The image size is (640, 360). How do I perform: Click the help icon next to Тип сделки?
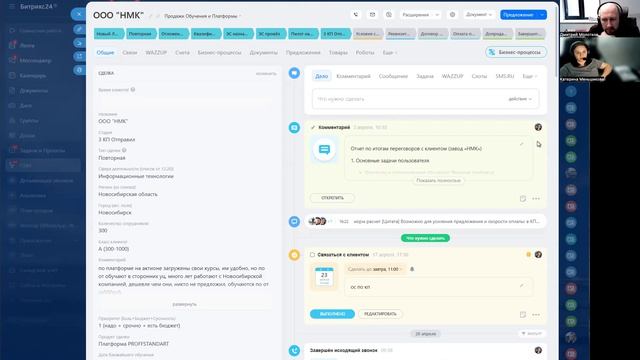tap(124, 150)
